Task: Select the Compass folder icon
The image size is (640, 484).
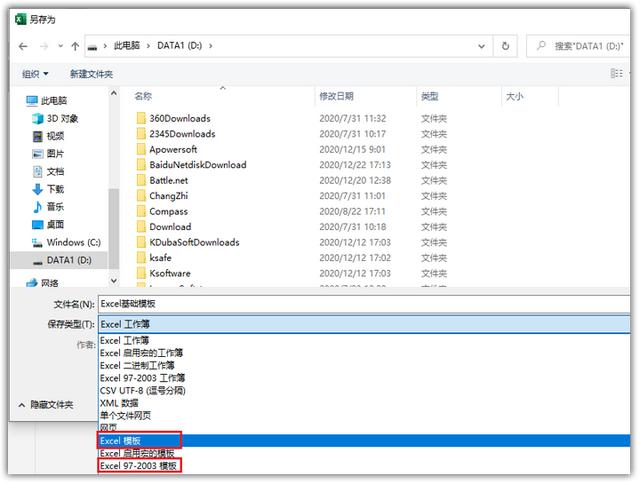Action: 141,211
